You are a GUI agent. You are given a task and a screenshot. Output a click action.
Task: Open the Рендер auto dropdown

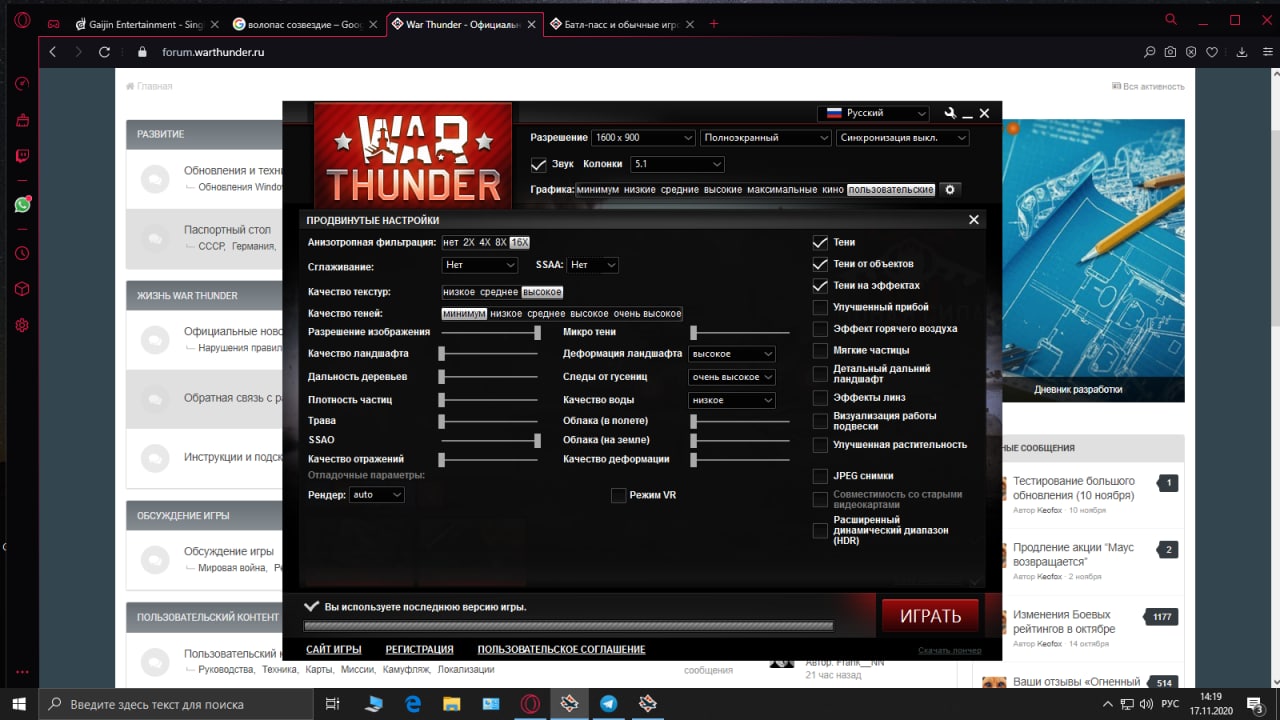coord(377,495)
